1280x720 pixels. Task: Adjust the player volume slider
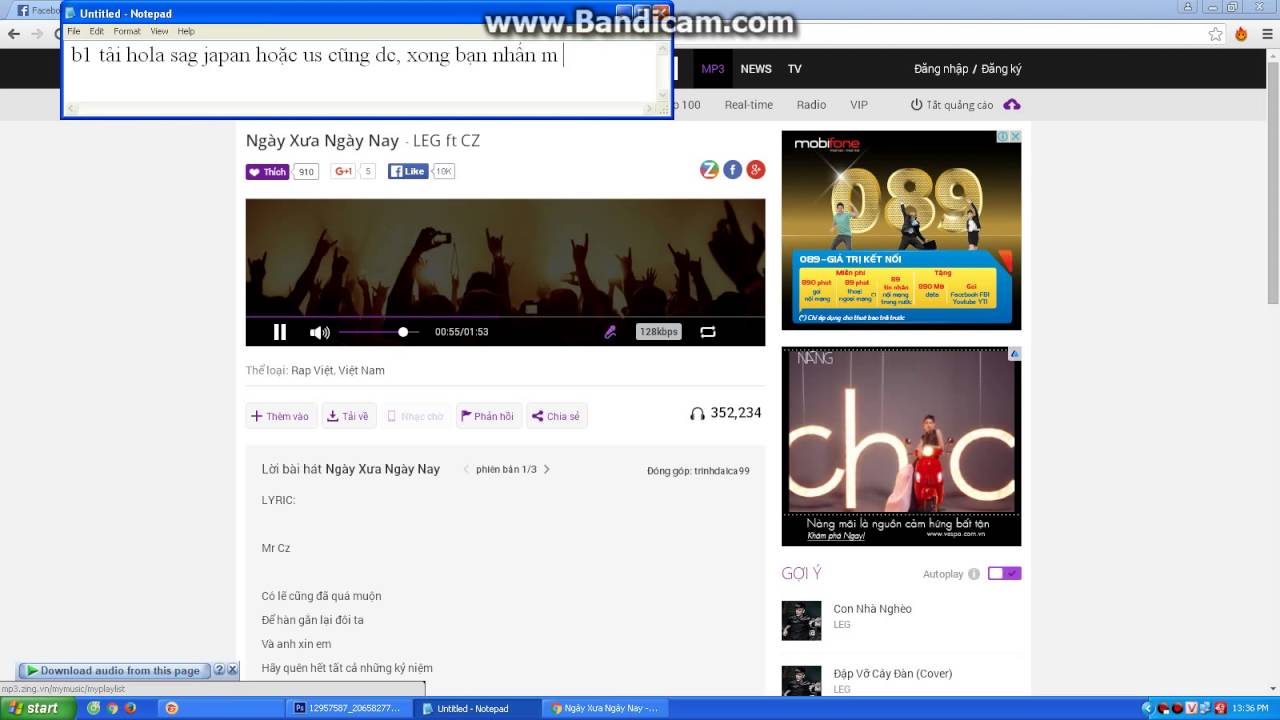tap(379, 332)
